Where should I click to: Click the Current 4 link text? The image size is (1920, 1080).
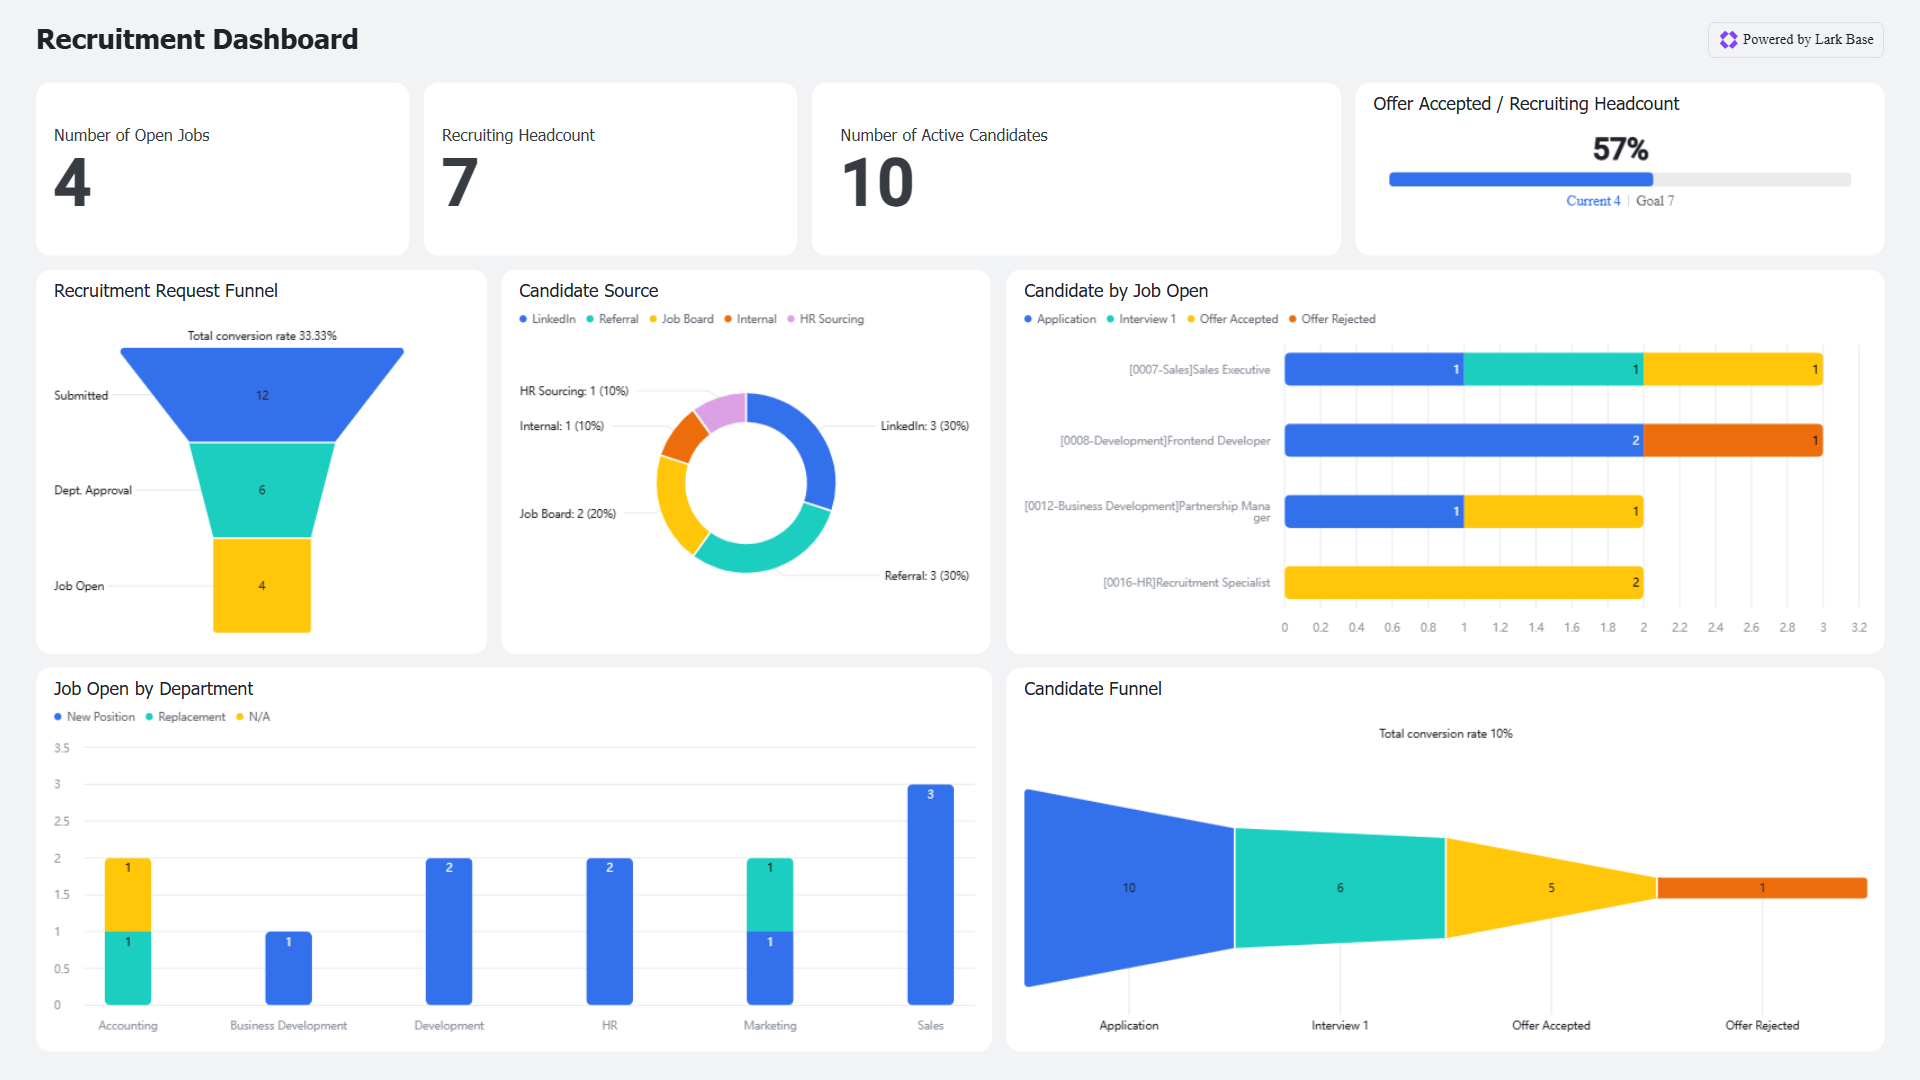click(x=1593, y=201)
